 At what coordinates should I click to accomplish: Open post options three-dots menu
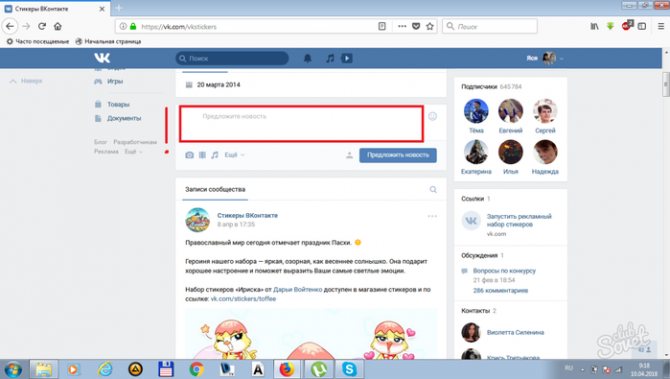pos(432,216)
